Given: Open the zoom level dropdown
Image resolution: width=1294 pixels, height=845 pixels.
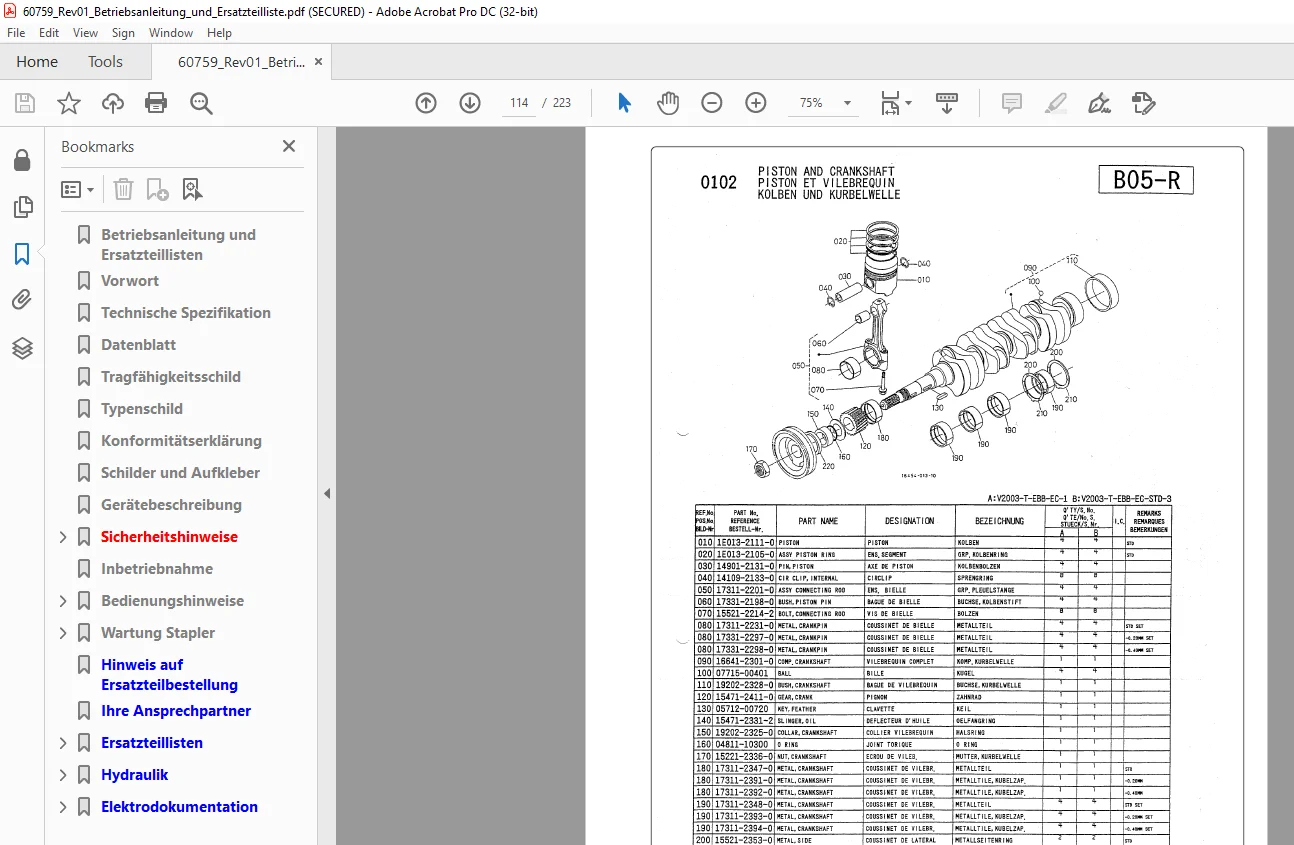Looking at the screenshot, I should (848, 103).
